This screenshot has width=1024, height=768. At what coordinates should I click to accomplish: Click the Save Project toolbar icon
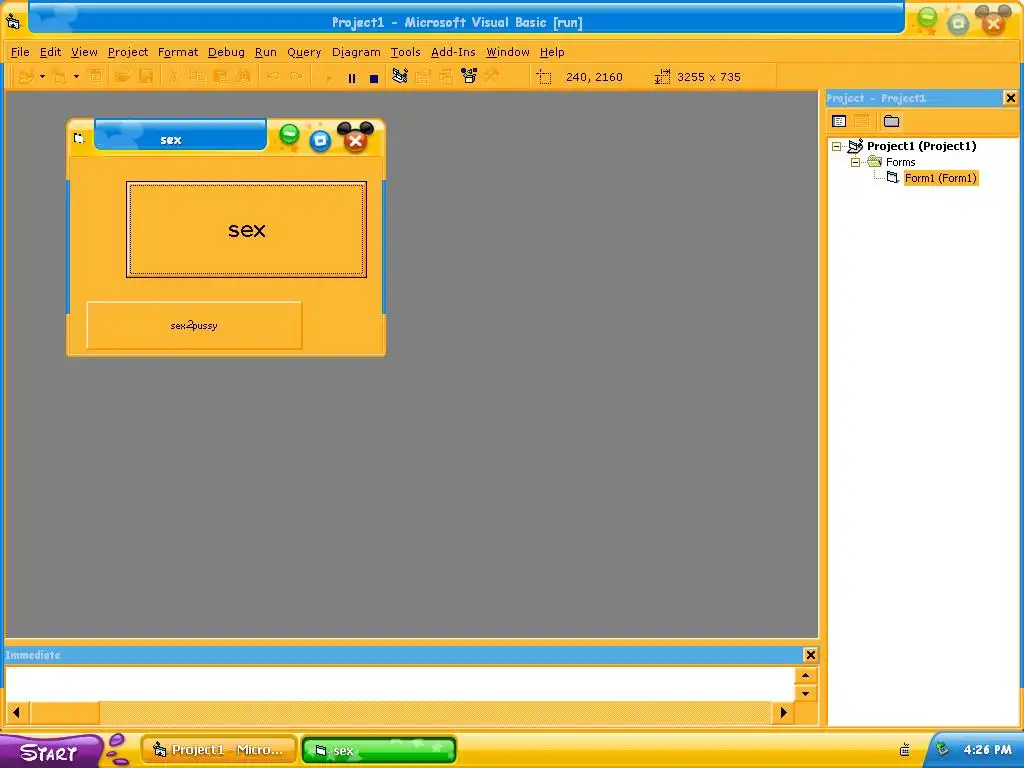(146, 76)
